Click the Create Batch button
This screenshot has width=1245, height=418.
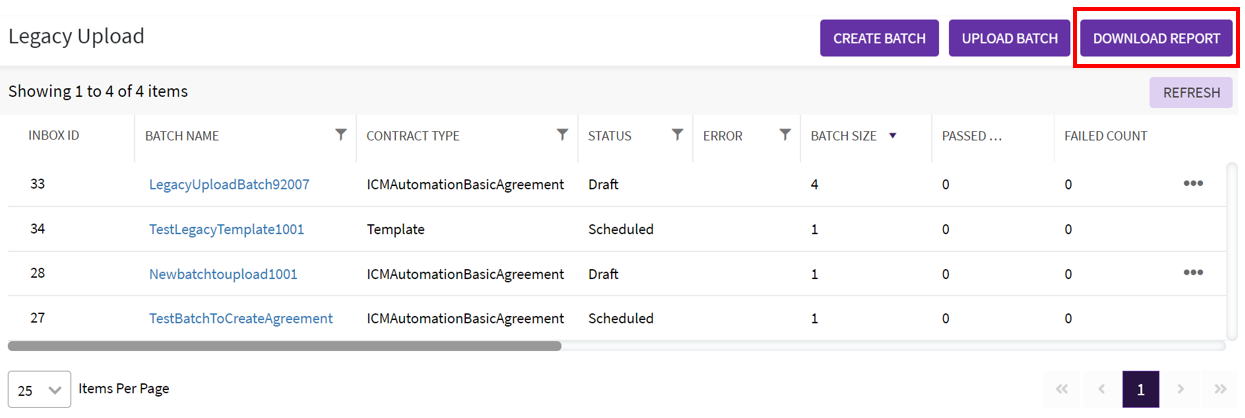pos(879,39)
